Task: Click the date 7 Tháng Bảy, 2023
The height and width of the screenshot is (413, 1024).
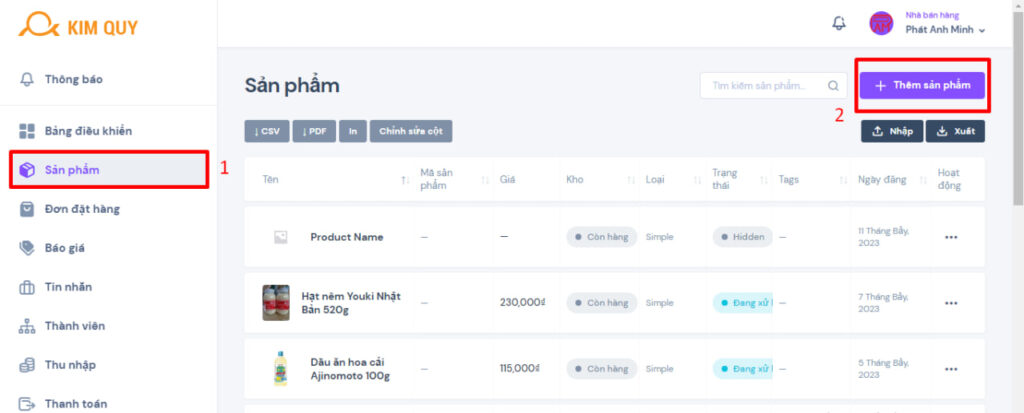Action: (x=882, y=303)
